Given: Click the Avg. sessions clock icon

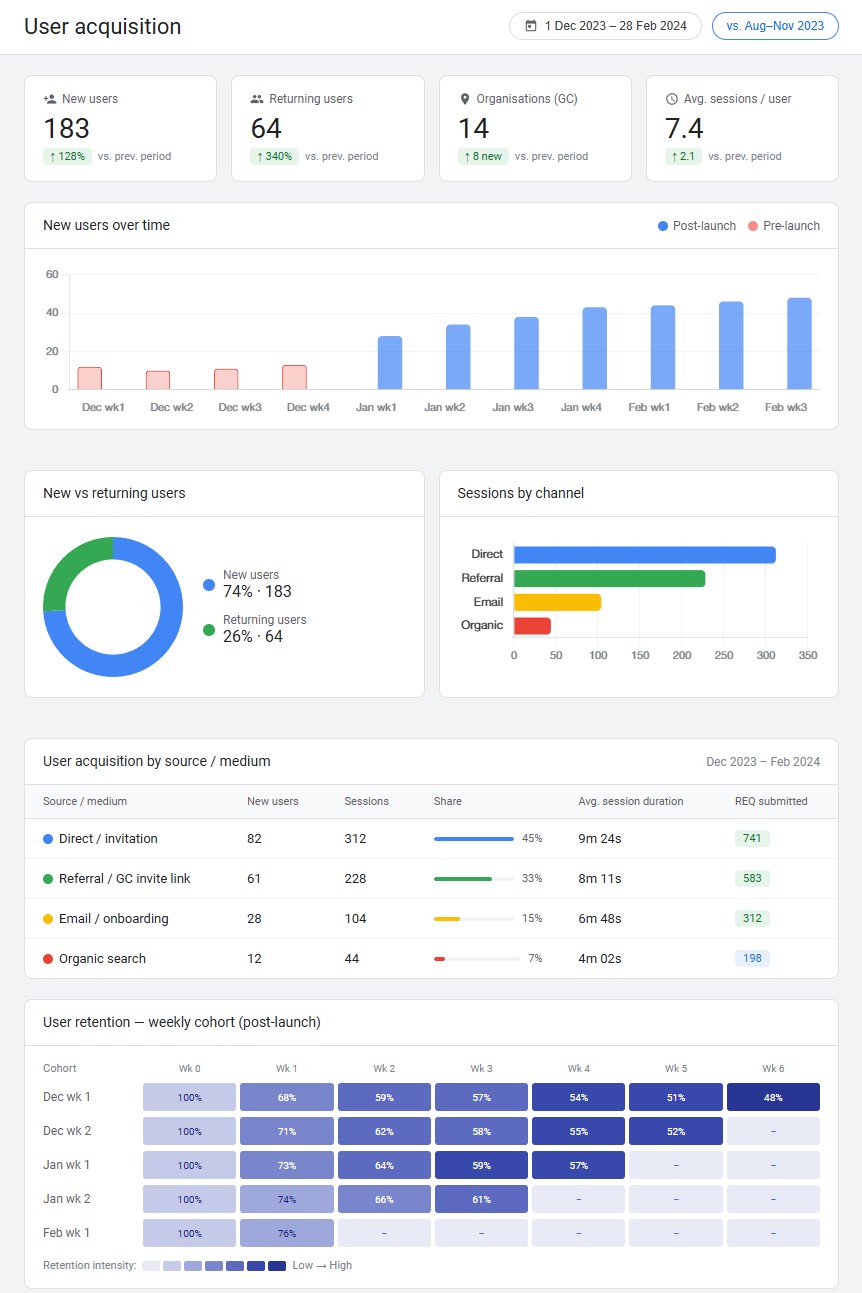Looking at the screenshot, I should (672, 99).
